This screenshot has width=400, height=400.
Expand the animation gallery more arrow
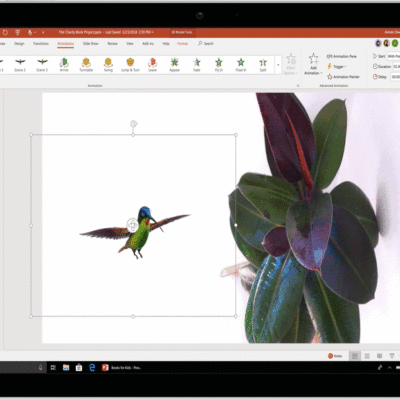click(x=278, y=65)
